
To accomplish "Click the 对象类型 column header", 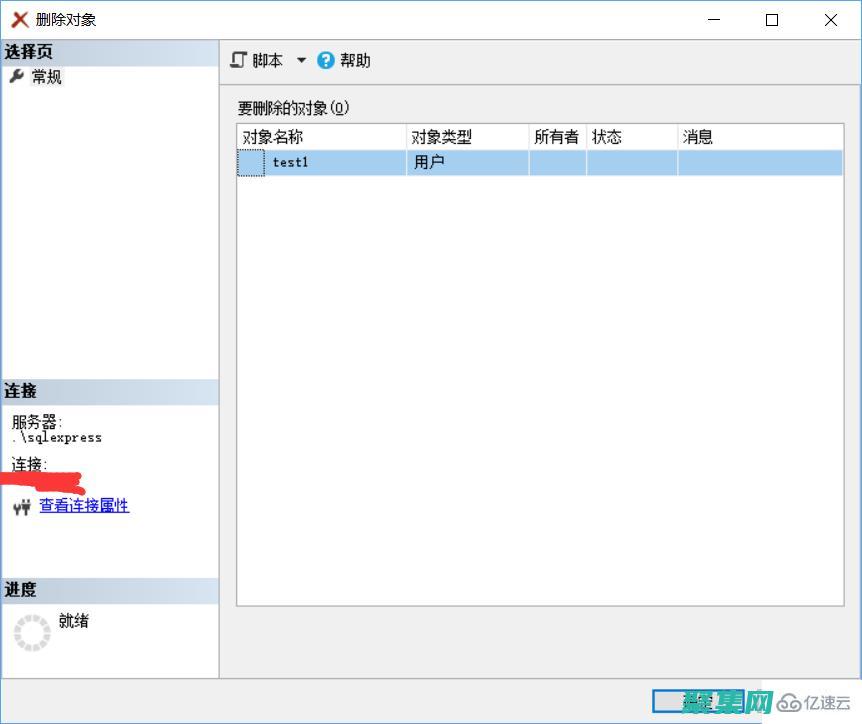I will click(x=467, y=137).
